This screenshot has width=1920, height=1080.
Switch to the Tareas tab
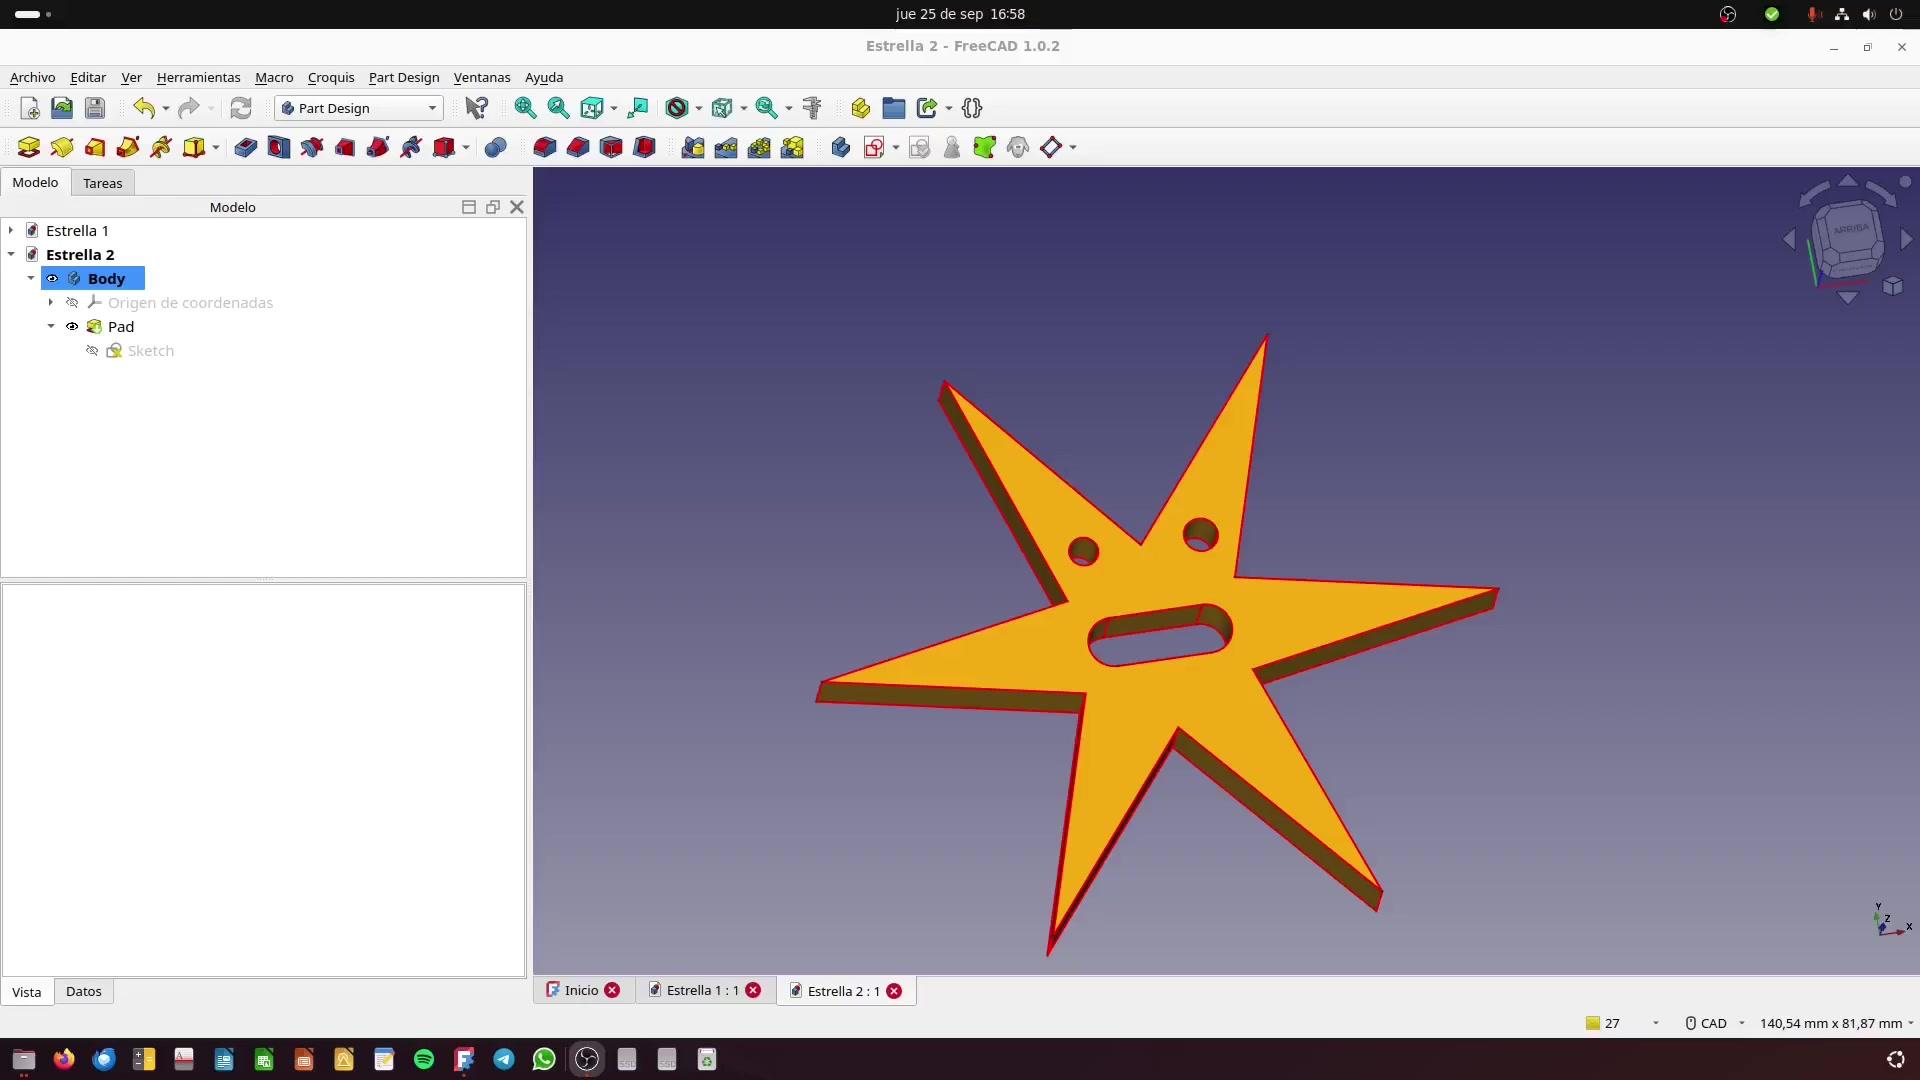click(102, 183)
